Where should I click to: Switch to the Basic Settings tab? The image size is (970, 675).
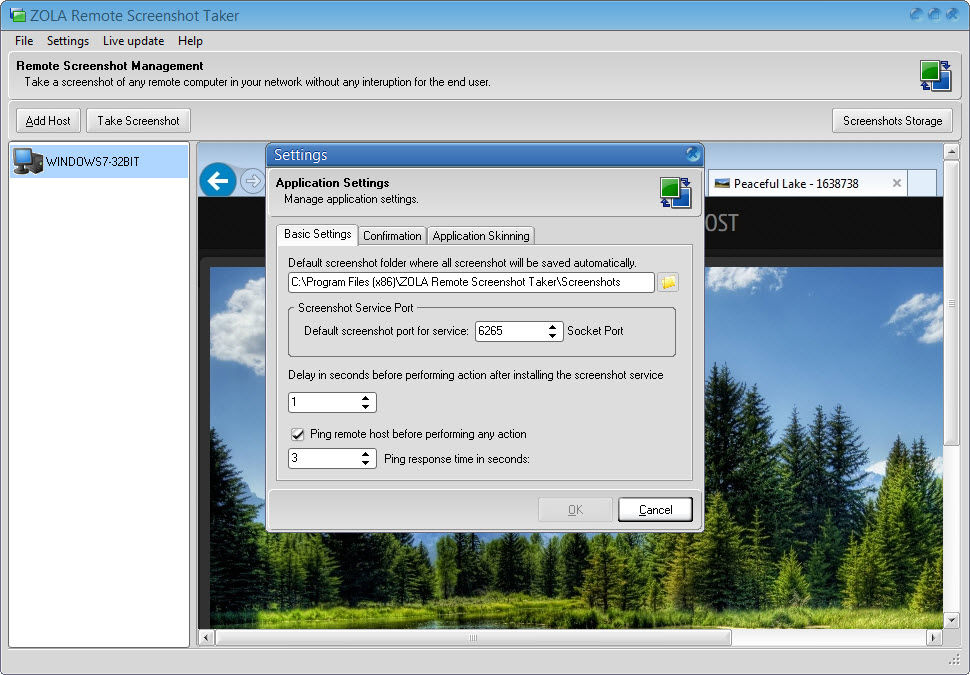coord(317,234)
